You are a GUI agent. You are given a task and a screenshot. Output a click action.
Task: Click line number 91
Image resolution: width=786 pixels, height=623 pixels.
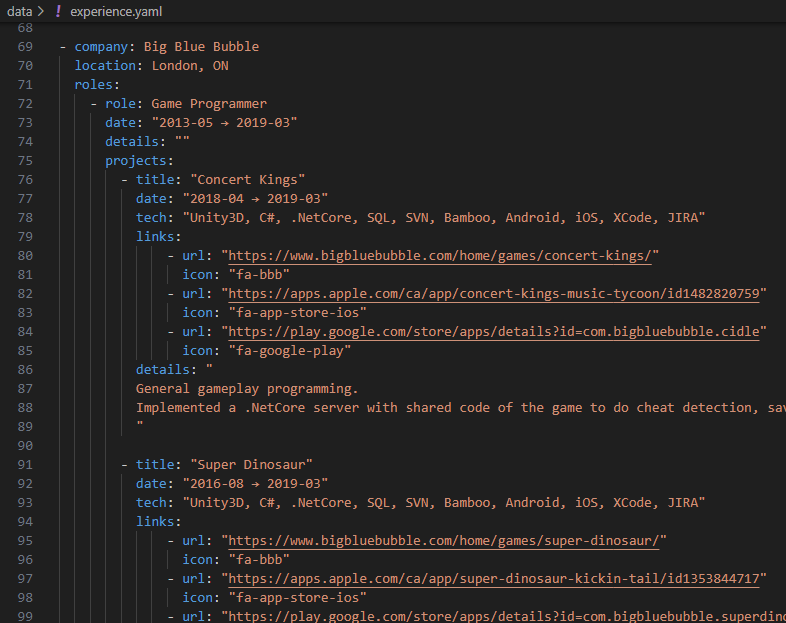coord(25,465)
